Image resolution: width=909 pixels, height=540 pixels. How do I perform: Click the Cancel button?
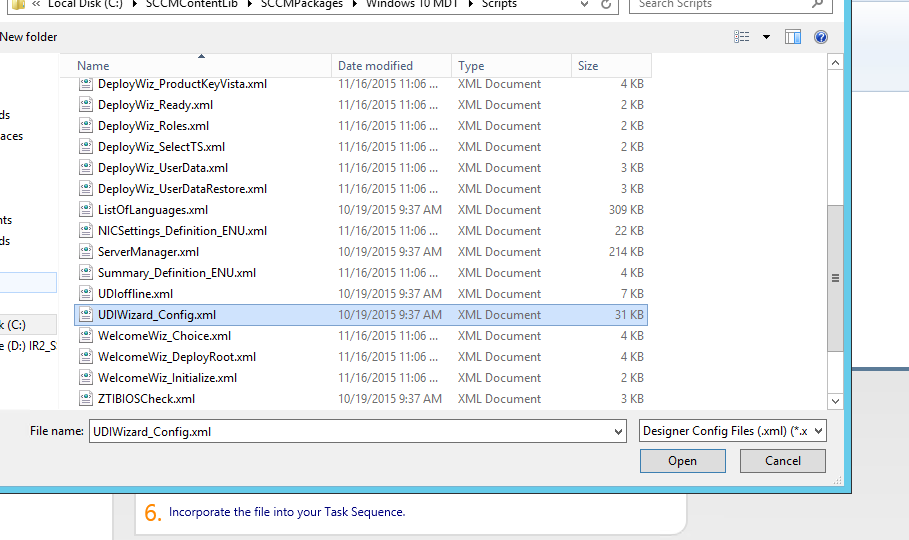[783, 461]
